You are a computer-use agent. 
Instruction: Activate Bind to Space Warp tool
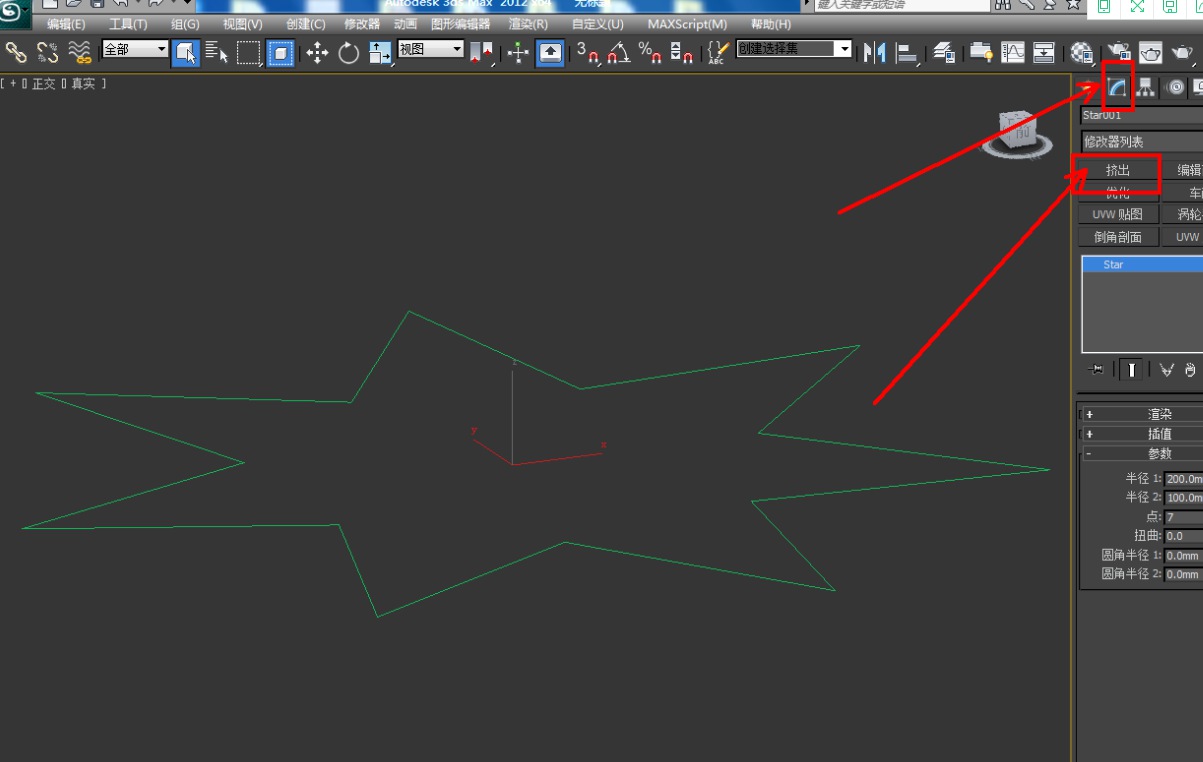(x=81, y=52)
